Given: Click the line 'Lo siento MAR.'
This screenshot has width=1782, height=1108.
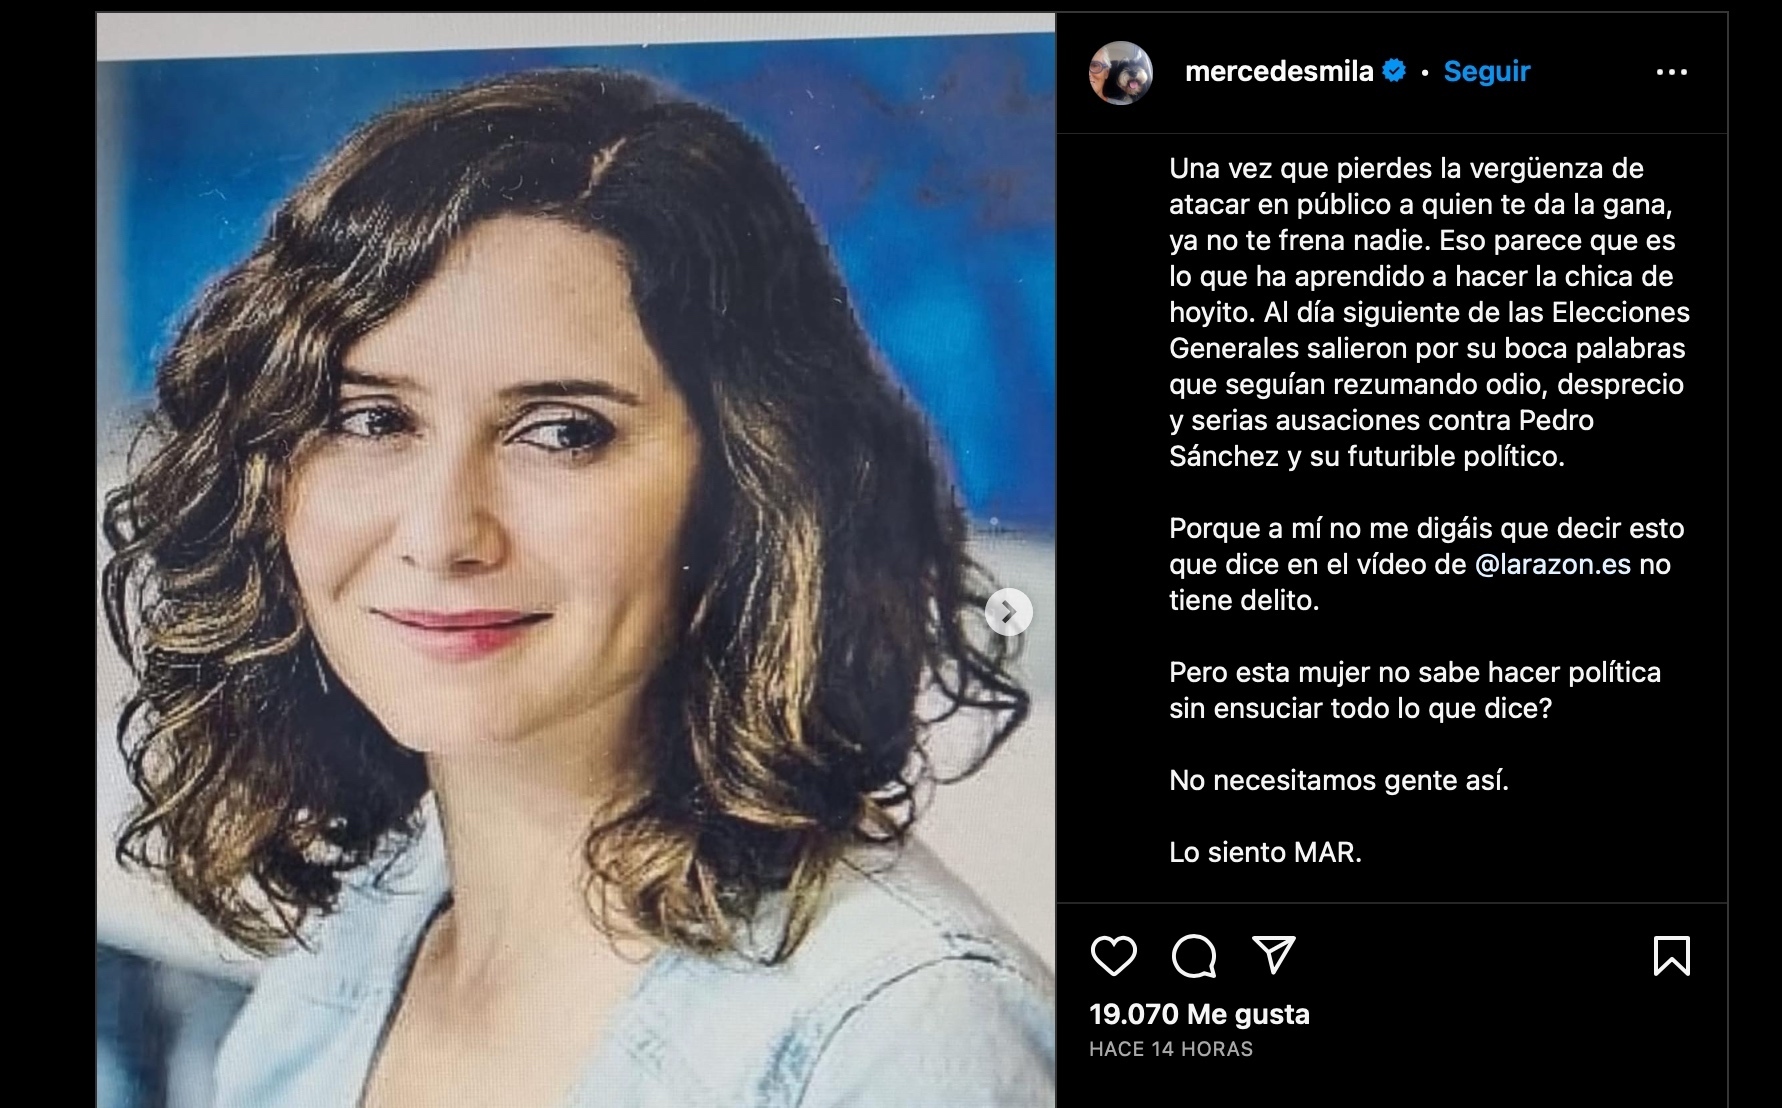Looking at the screenshot, I should pyautogui.click(x=1265, y=852).
